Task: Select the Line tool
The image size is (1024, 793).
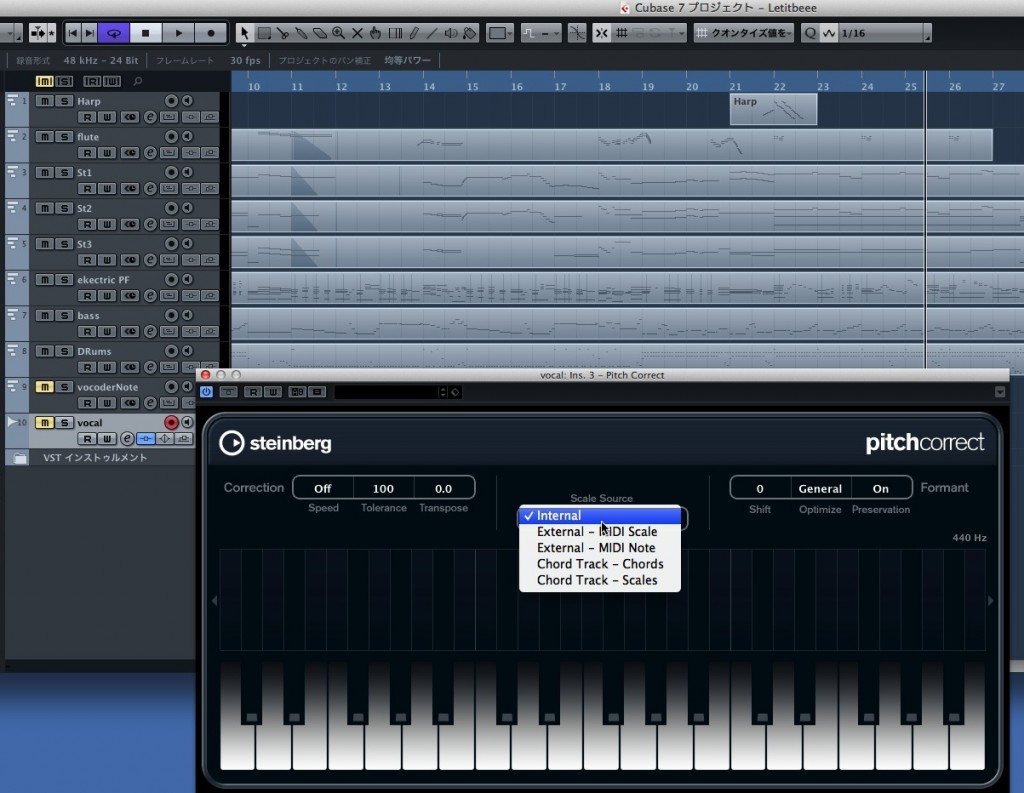Action: [x=432, y=33]
